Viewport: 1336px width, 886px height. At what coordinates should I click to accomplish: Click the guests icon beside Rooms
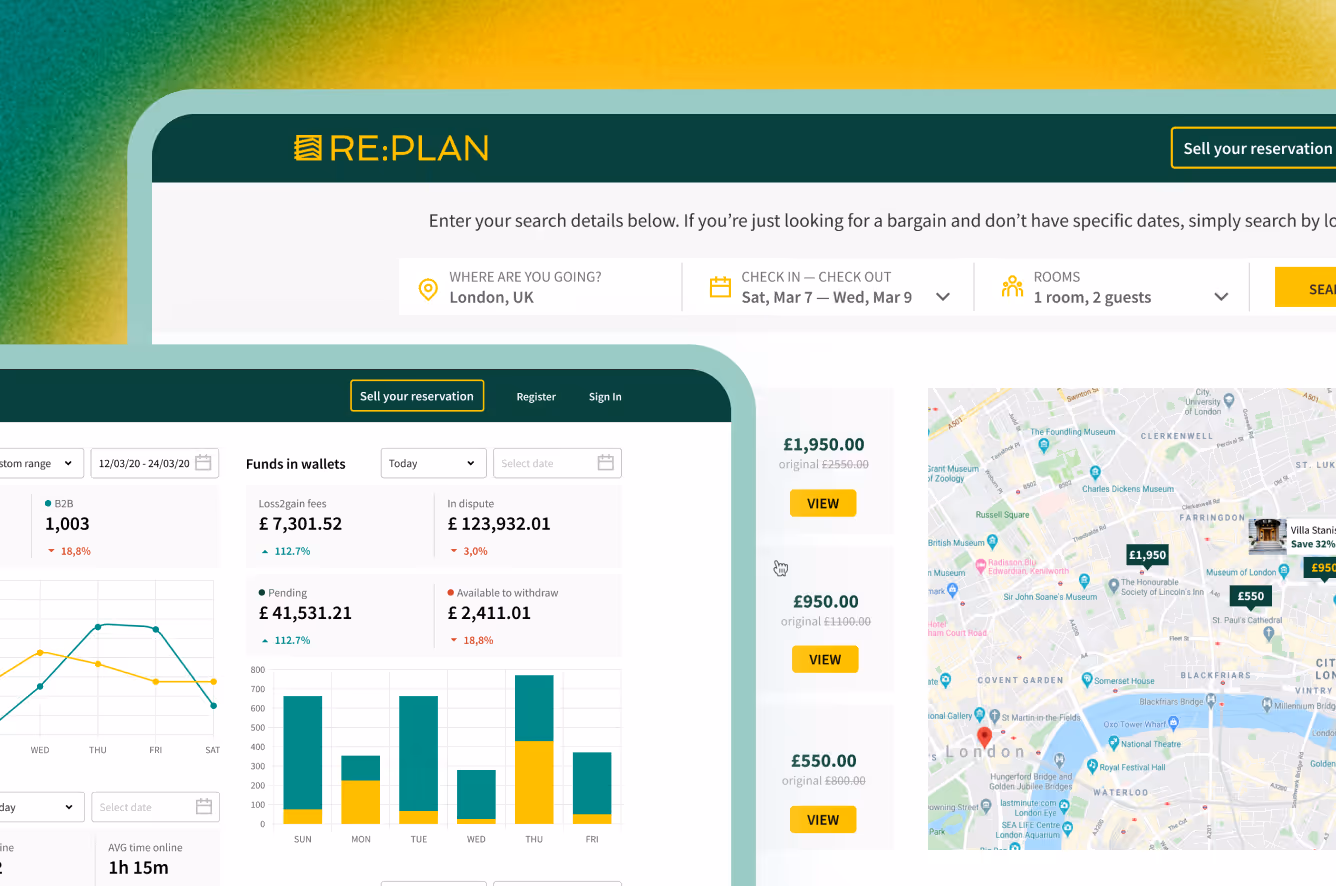tap(1012, 287)
